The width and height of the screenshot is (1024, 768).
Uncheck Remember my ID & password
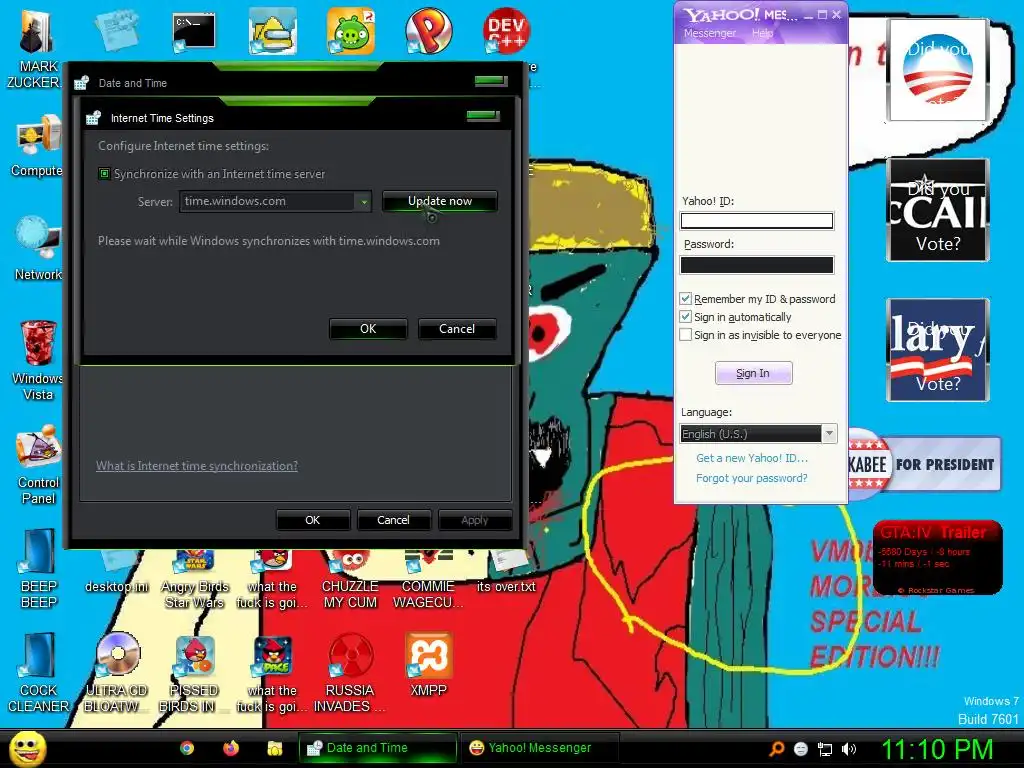pos(685,298)
